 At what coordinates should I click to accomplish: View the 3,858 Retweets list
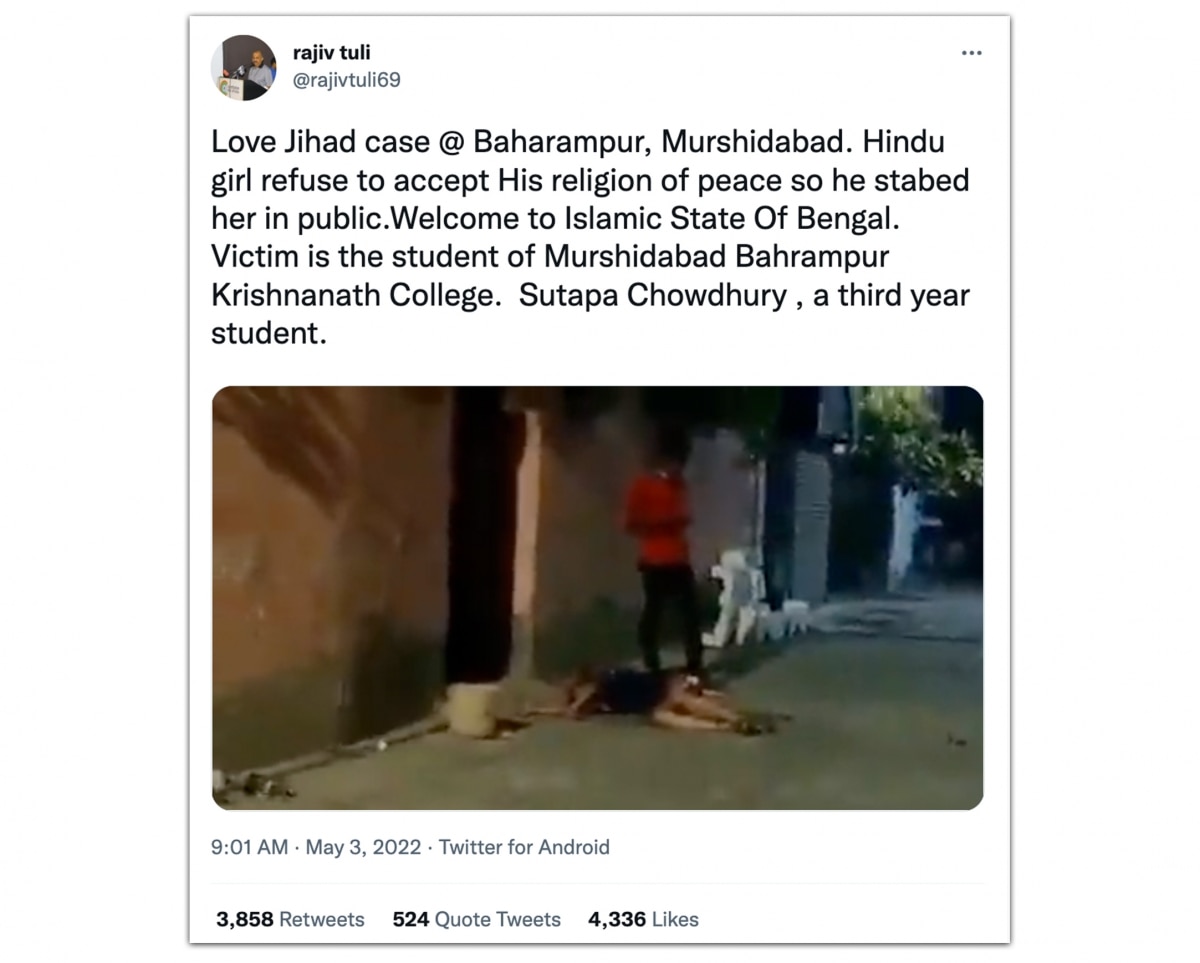pos(290,919)
